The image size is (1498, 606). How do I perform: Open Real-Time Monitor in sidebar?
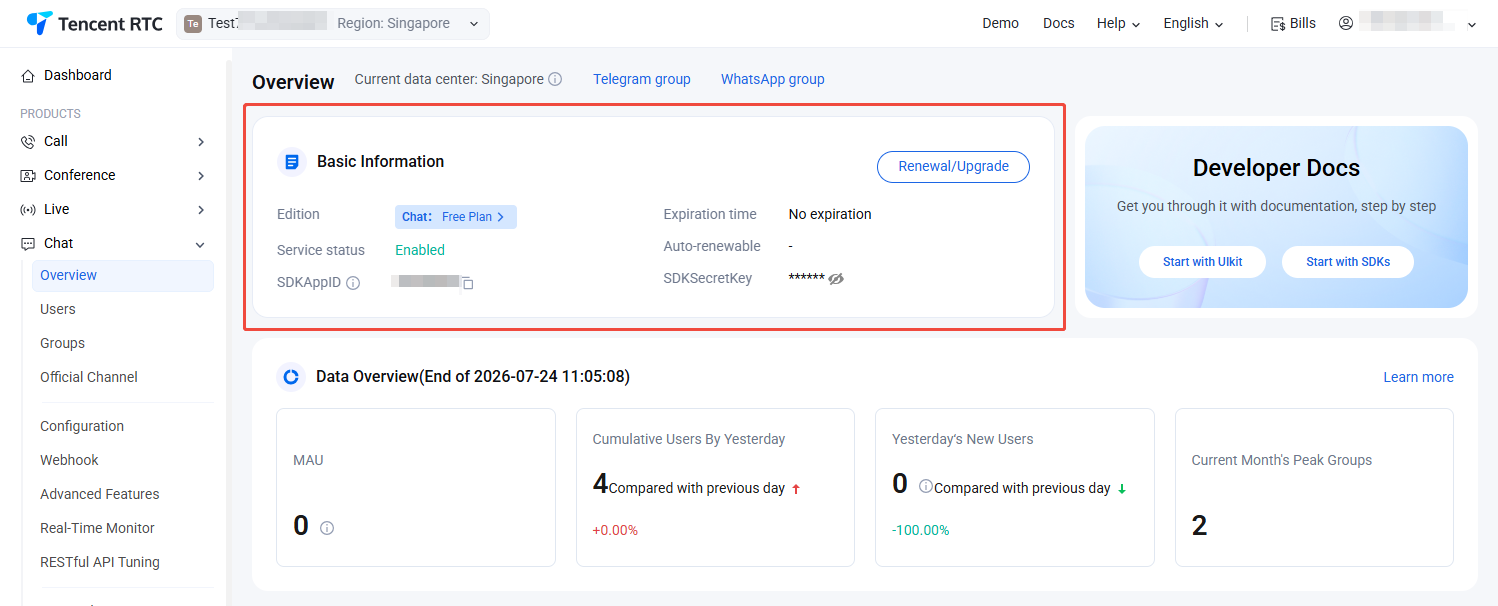[x=97, y=529]
